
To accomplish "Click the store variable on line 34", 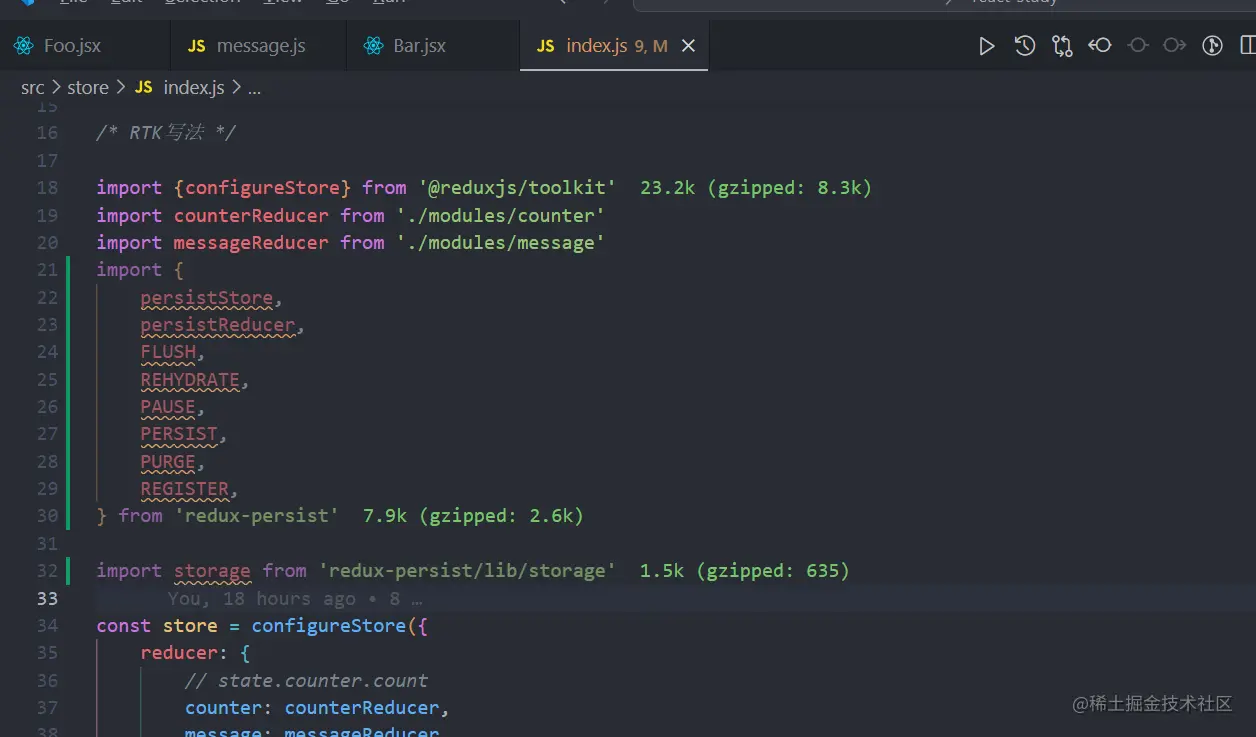I will coord(190,626).
